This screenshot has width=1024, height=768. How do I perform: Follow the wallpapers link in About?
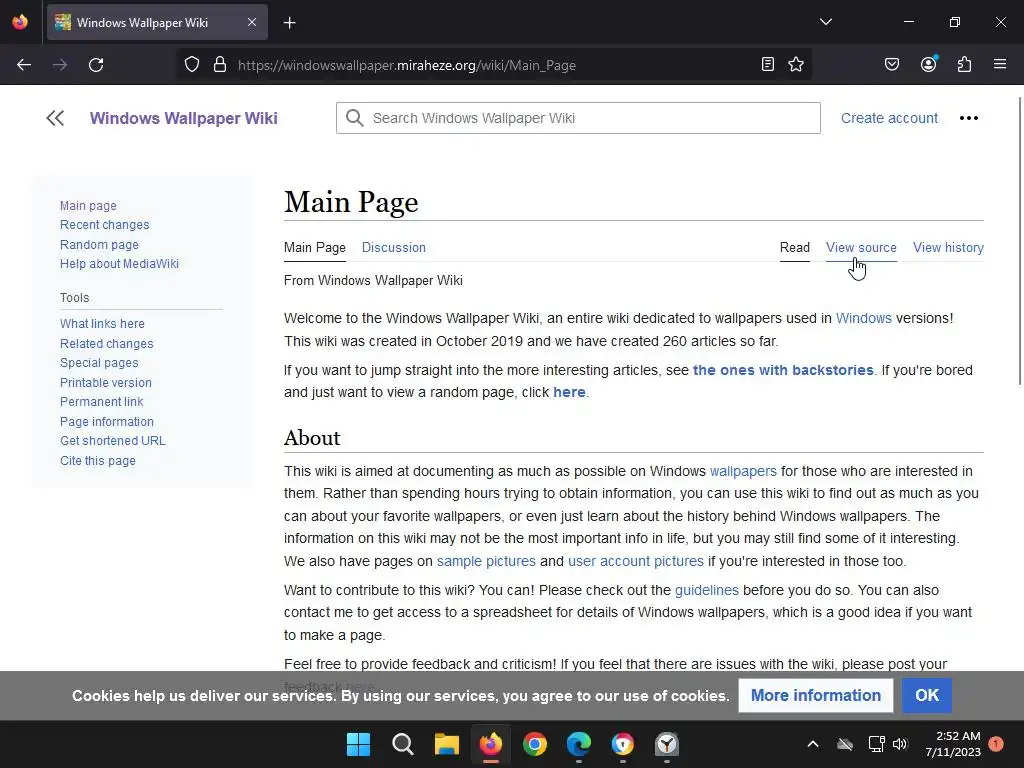743,472
